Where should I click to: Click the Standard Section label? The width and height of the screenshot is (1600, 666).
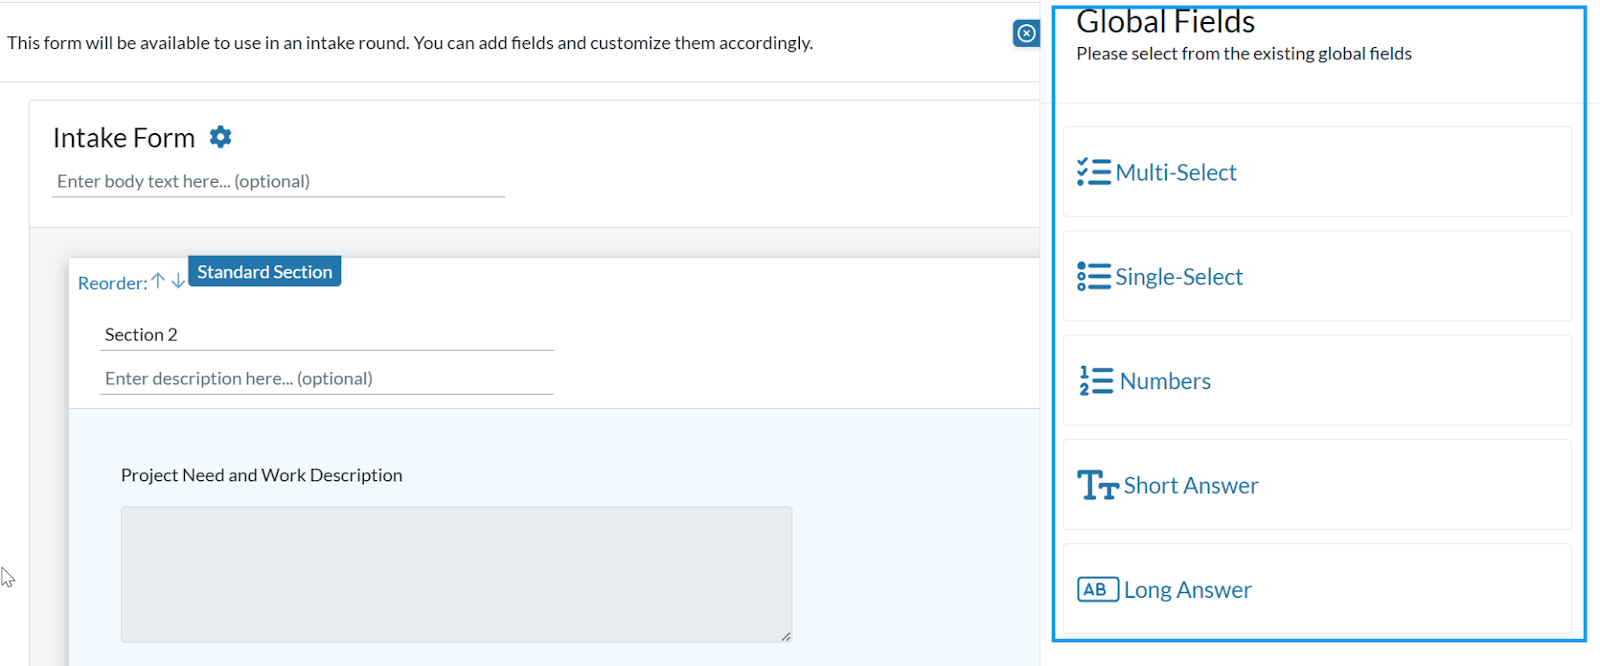pos(263,271)
